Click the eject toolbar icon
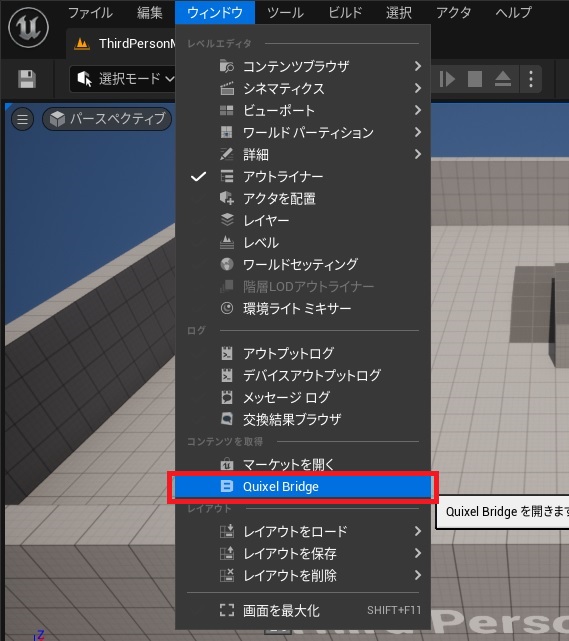The width and height of the screenshot is (569, 641). point(503,78)
